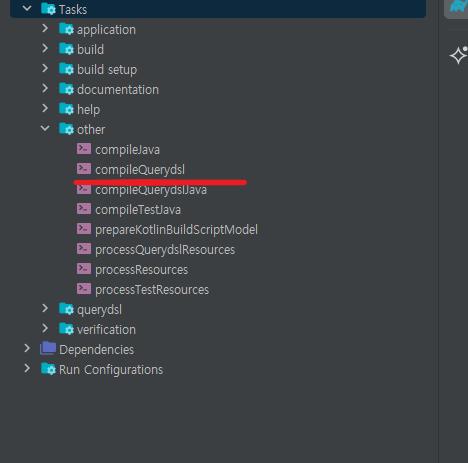Click the Run Configurations folder icon
Viewport: 468px width, 463px height.
pyautogui.click(x=48, y=369)
